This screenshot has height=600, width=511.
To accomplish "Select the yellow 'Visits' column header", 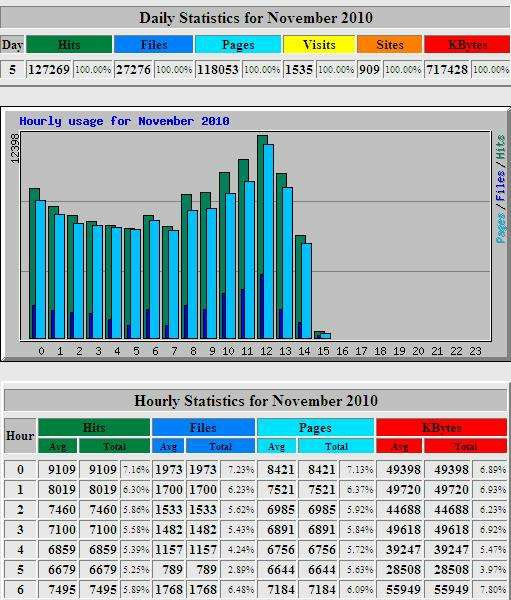I will coord(319,45).
